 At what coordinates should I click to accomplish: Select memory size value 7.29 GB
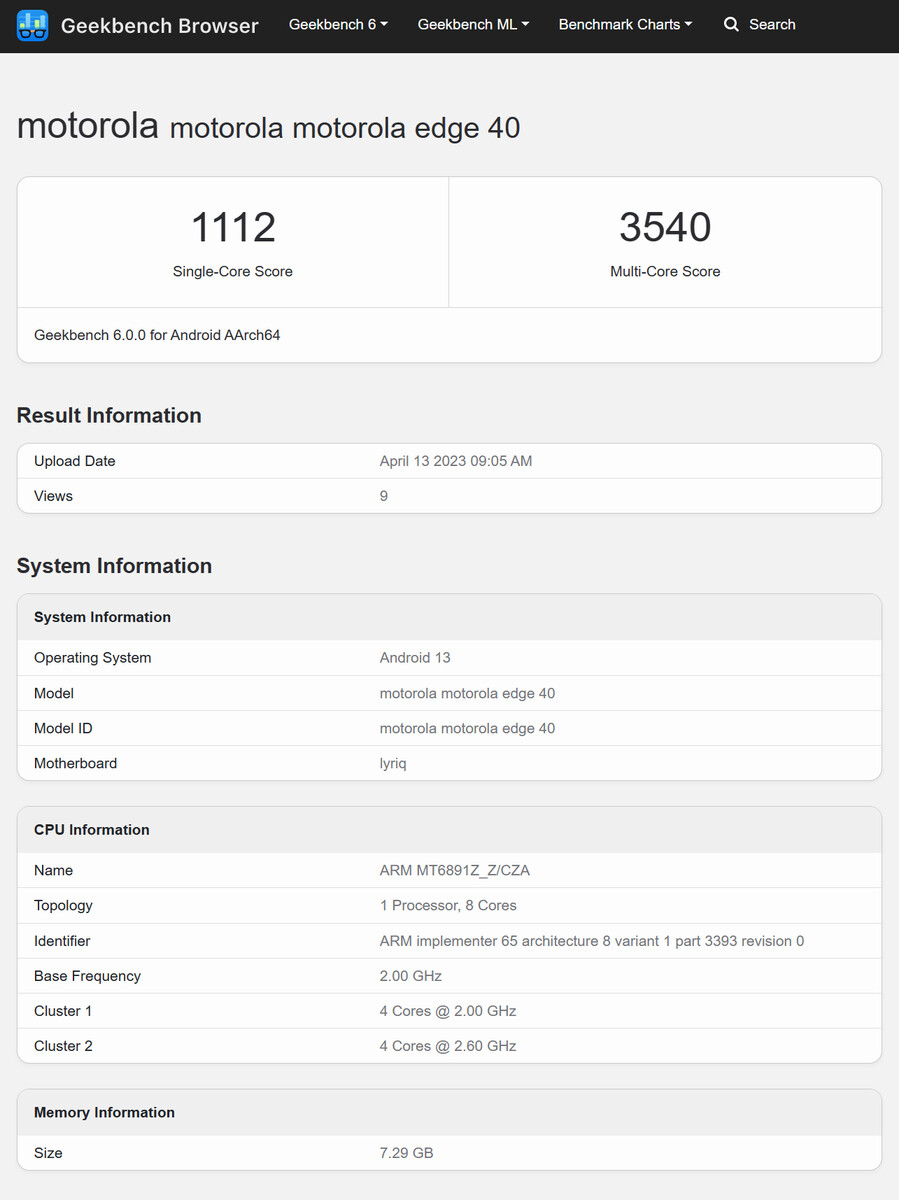407,1153
